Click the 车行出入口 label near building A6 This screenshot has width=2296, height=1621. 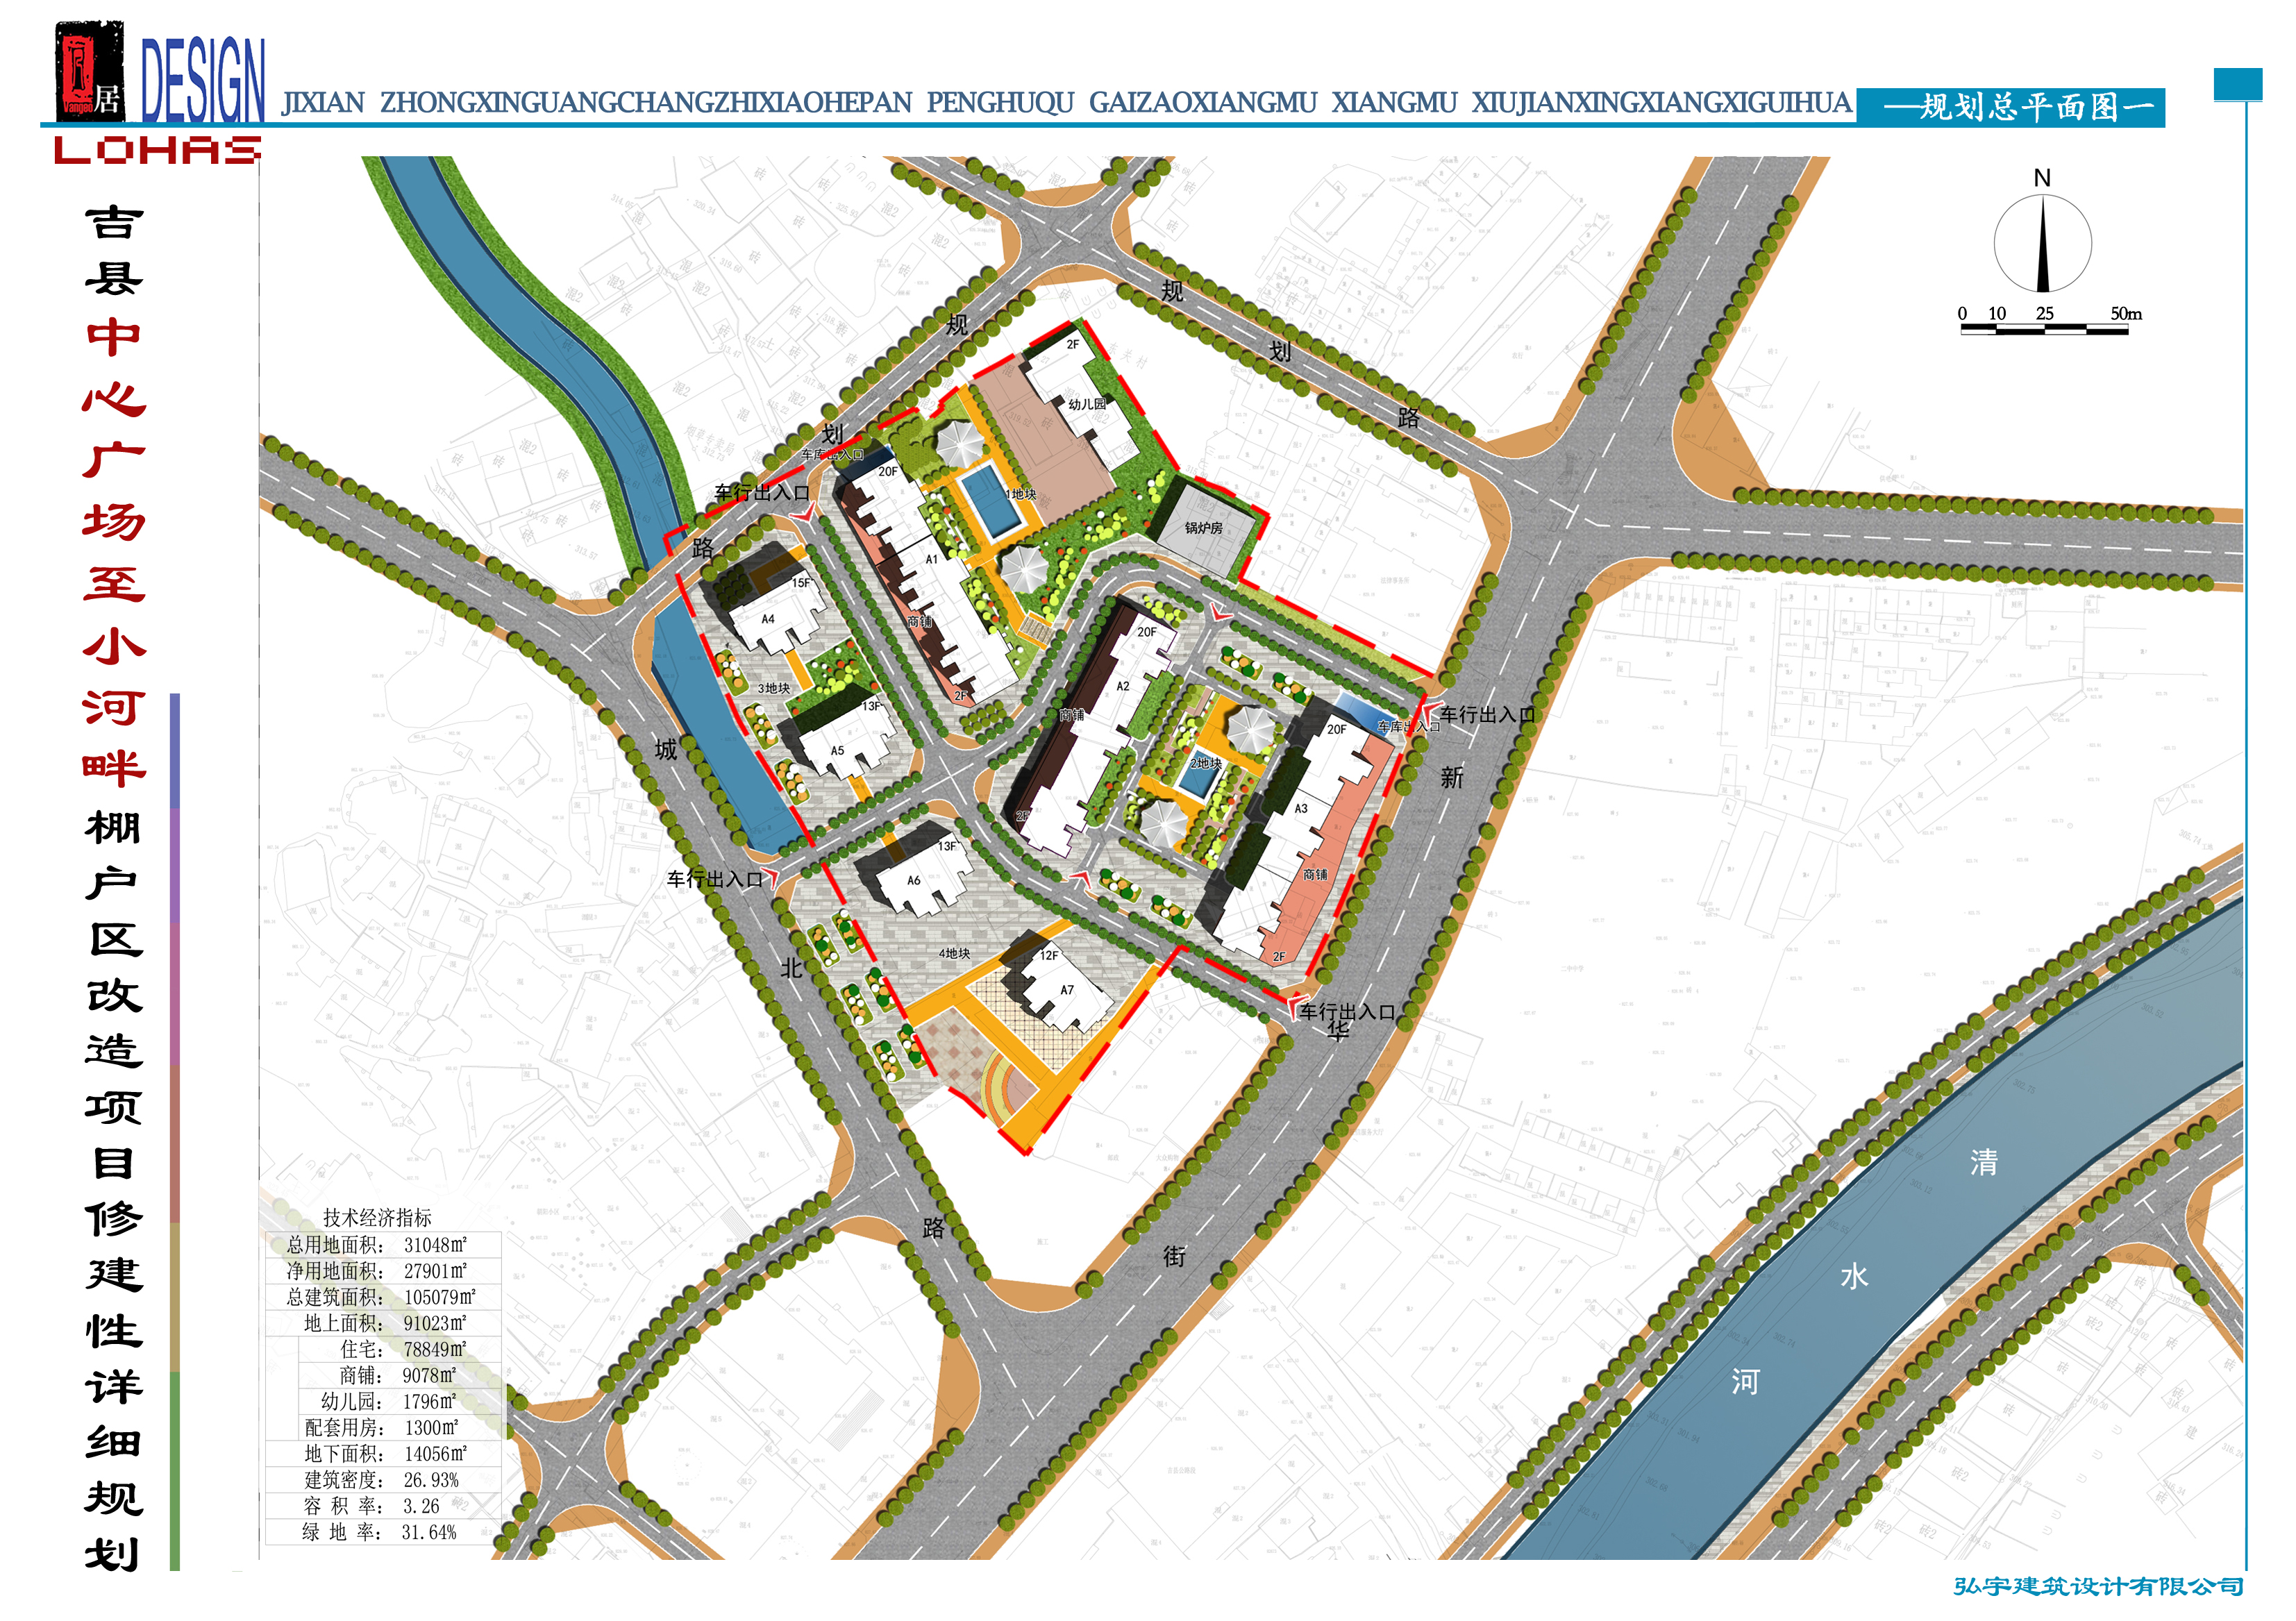714,879
